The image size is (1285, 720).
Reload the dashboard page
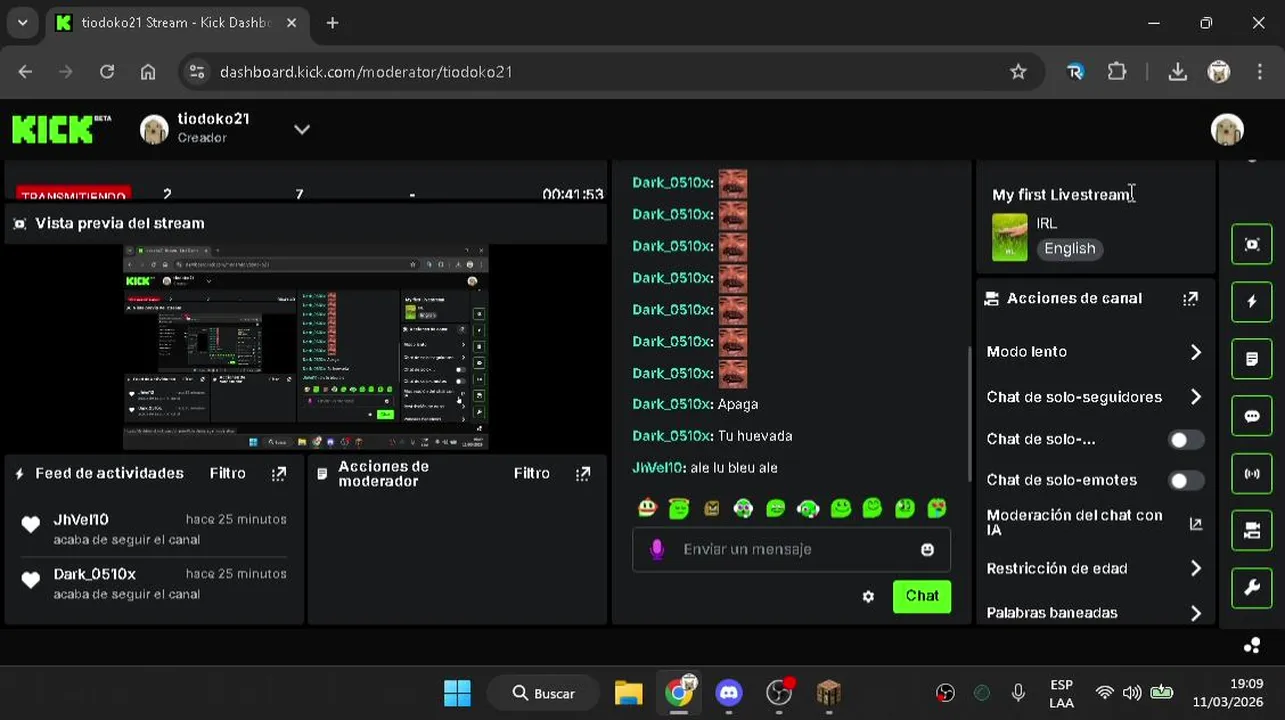107,72
